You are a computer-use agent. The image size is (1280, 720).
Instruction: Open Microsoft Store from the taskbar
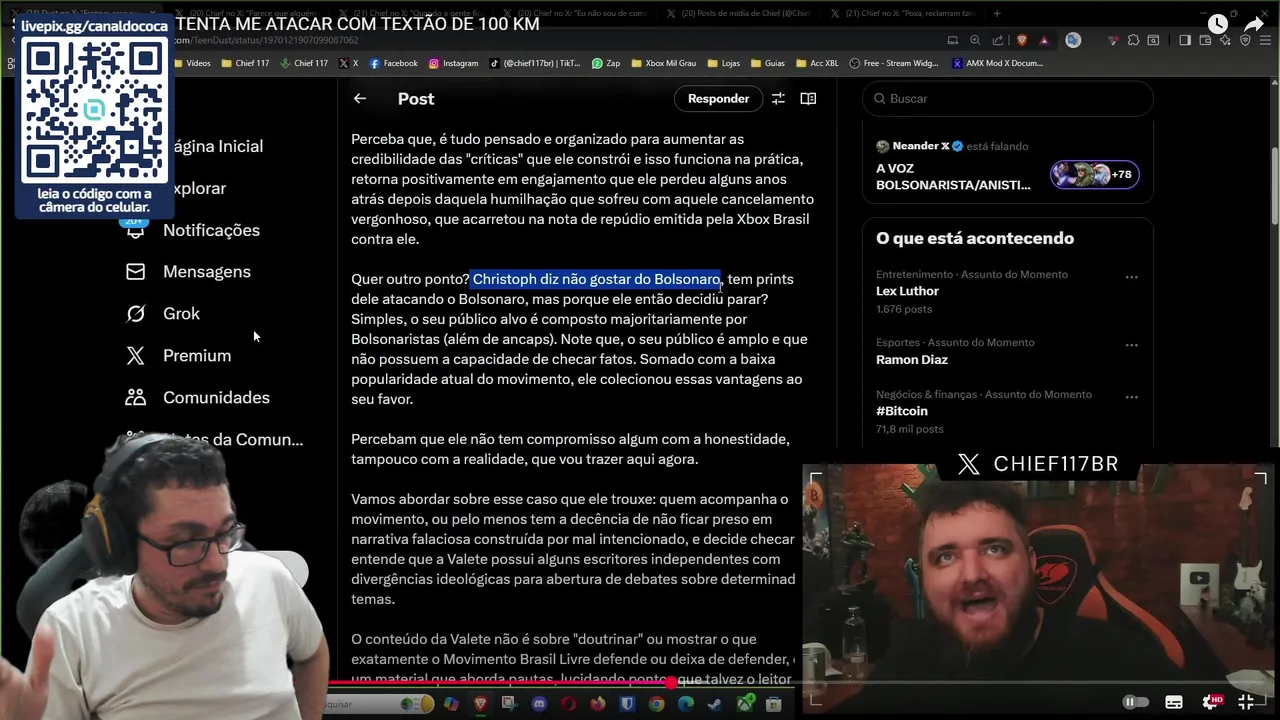click(x=773, y=704)
